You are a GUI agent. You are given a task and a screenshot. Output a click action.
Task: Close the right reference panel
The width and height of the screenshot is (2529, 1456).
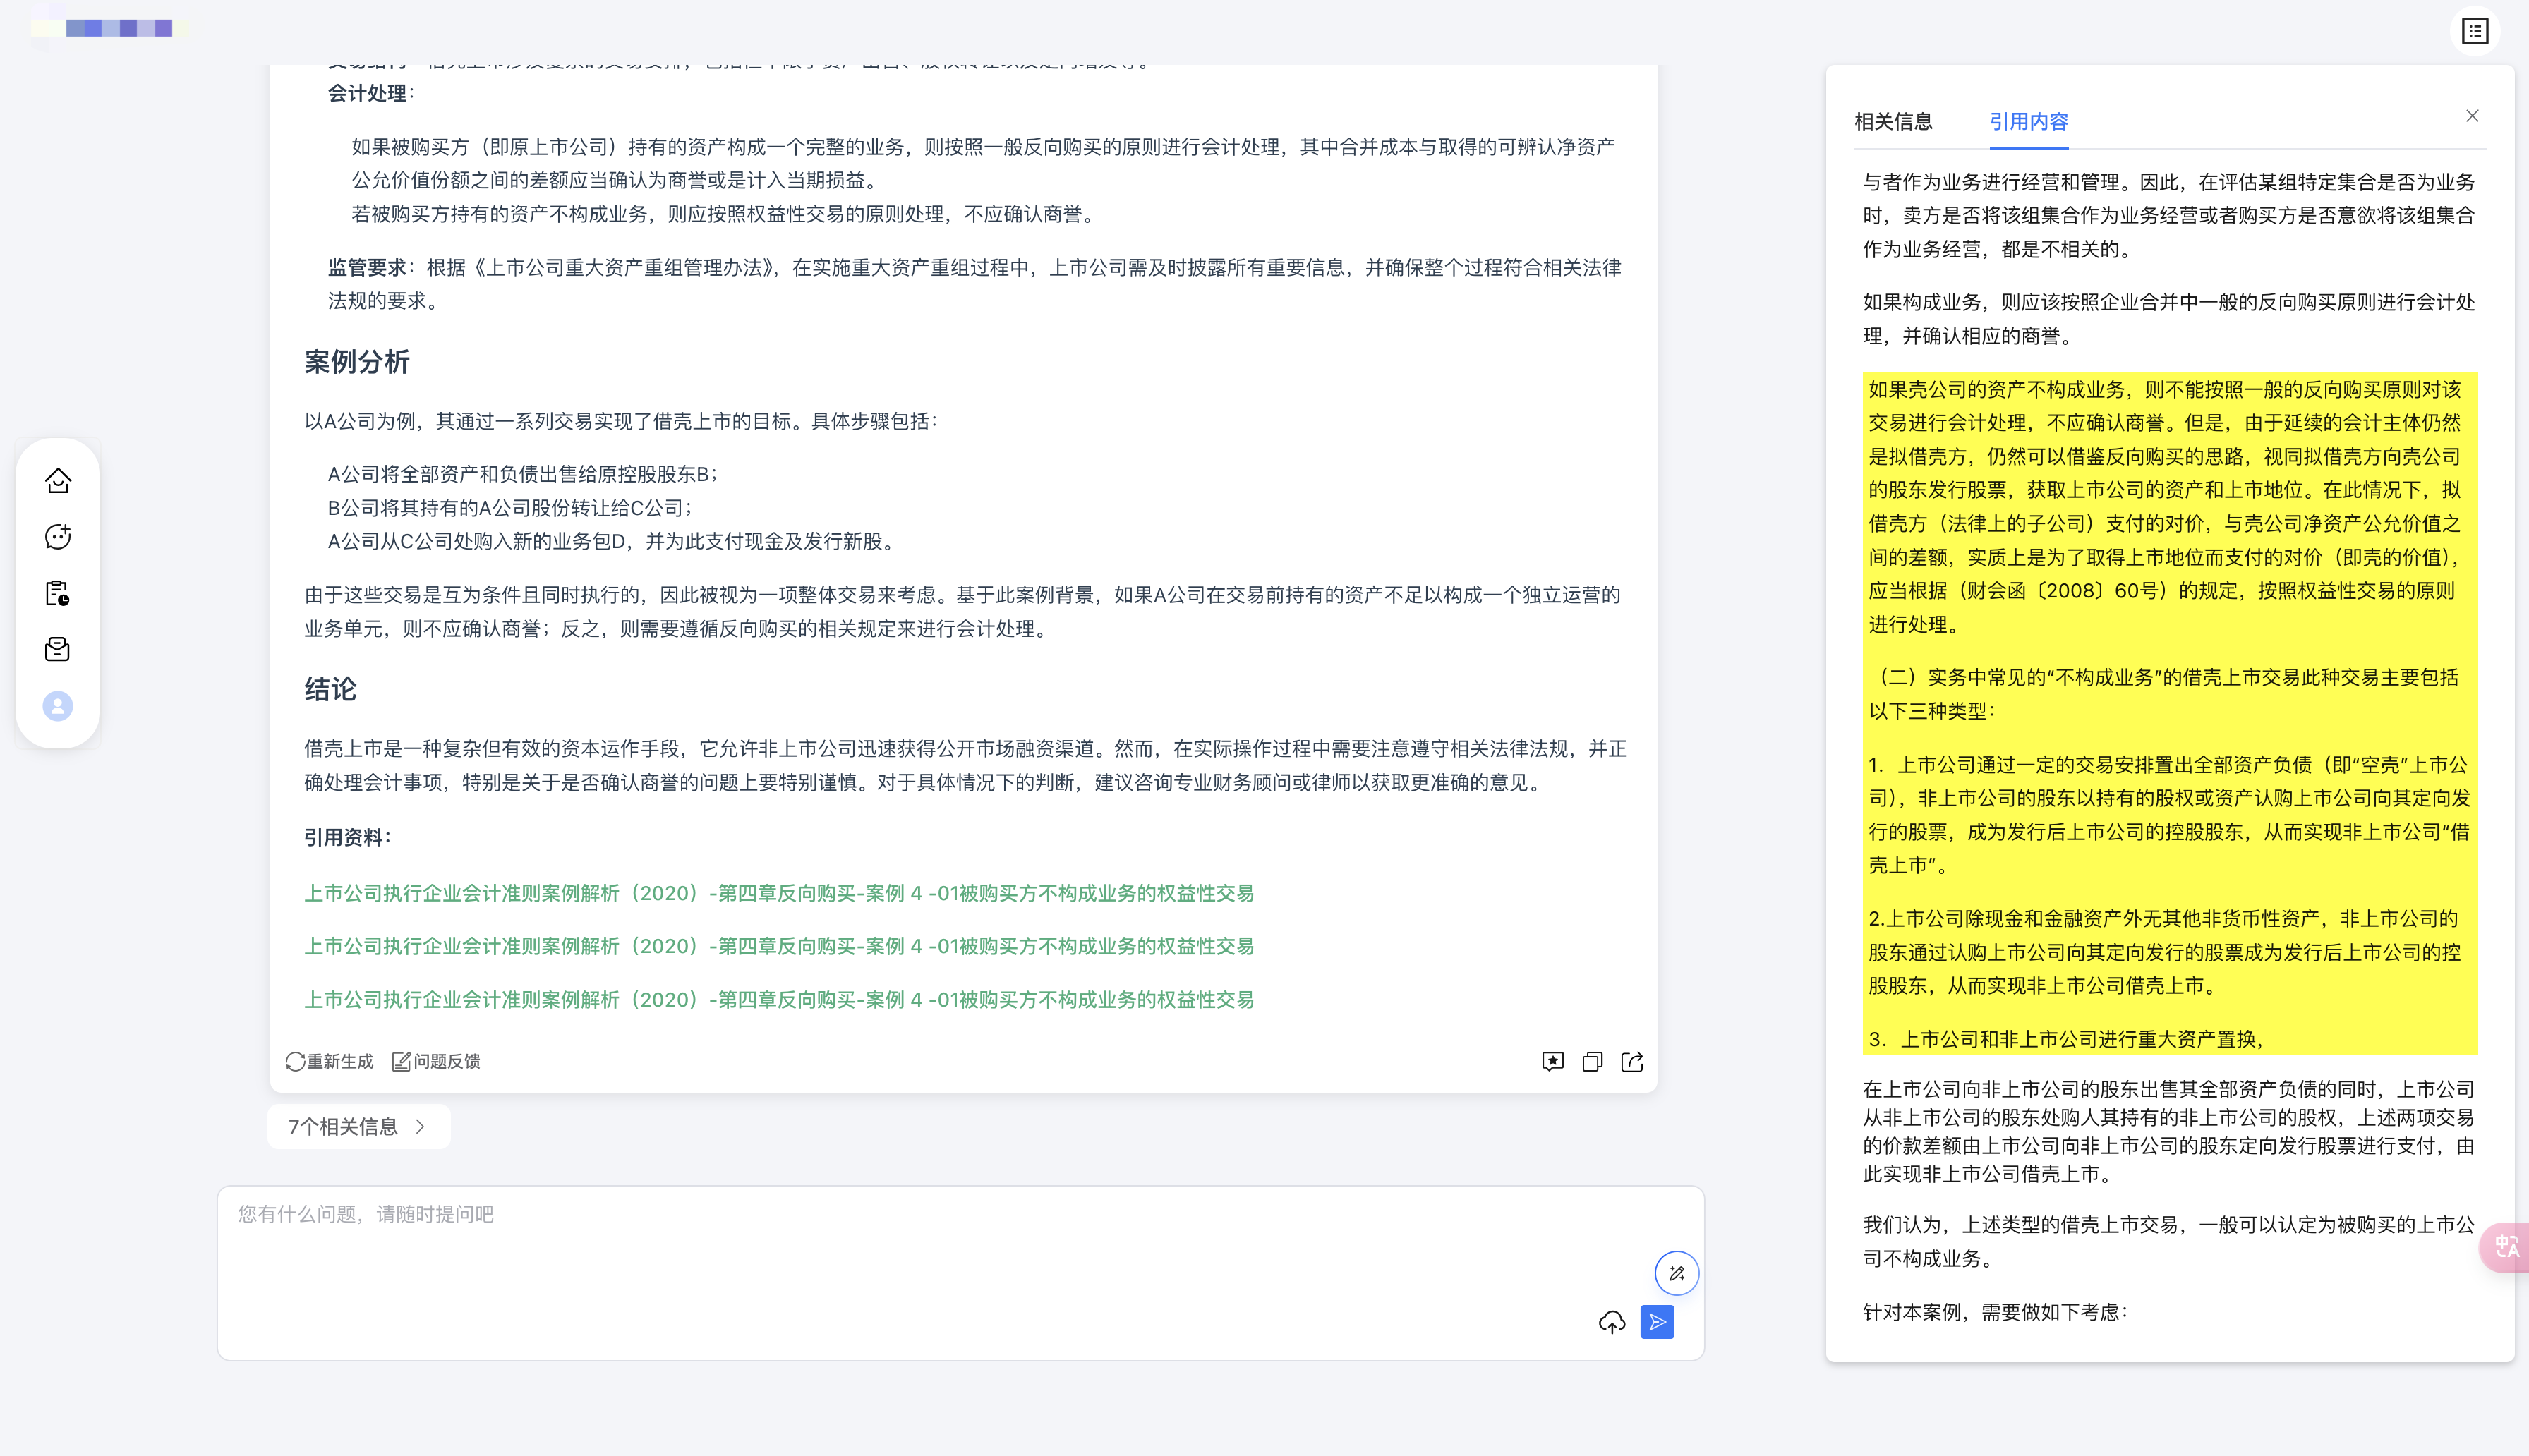(2472, 116)
